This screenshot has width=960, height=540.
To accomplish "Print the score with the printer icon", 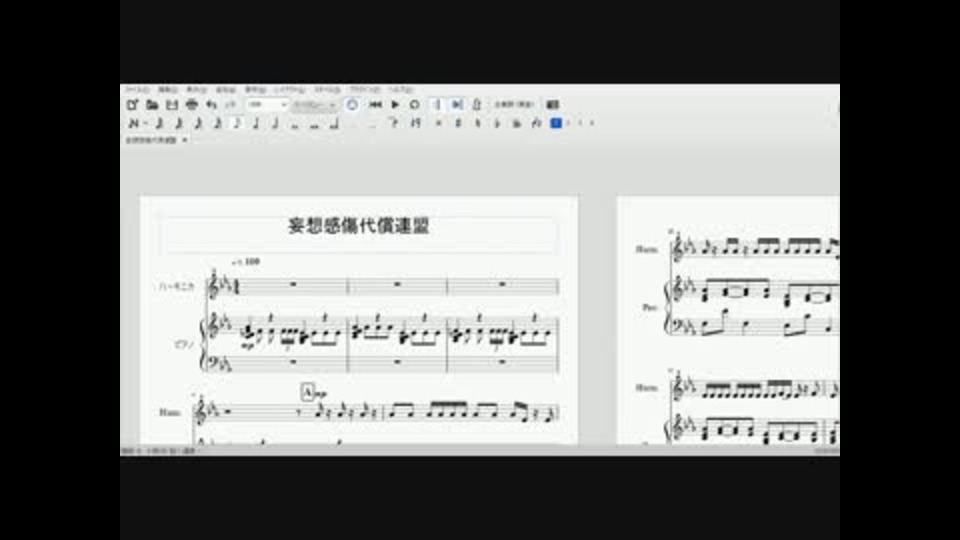I will click(x=192, y=105).
